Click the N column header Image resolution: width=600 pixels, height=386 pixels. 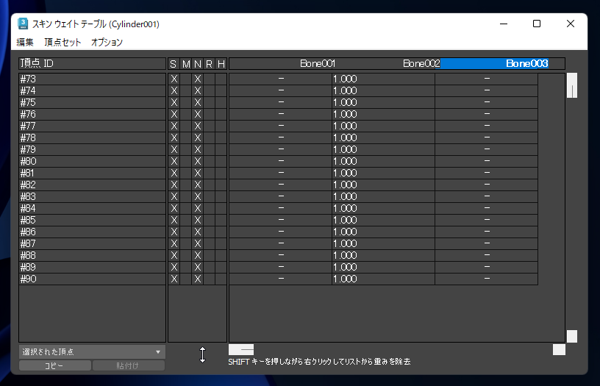(x=197, y=64)
